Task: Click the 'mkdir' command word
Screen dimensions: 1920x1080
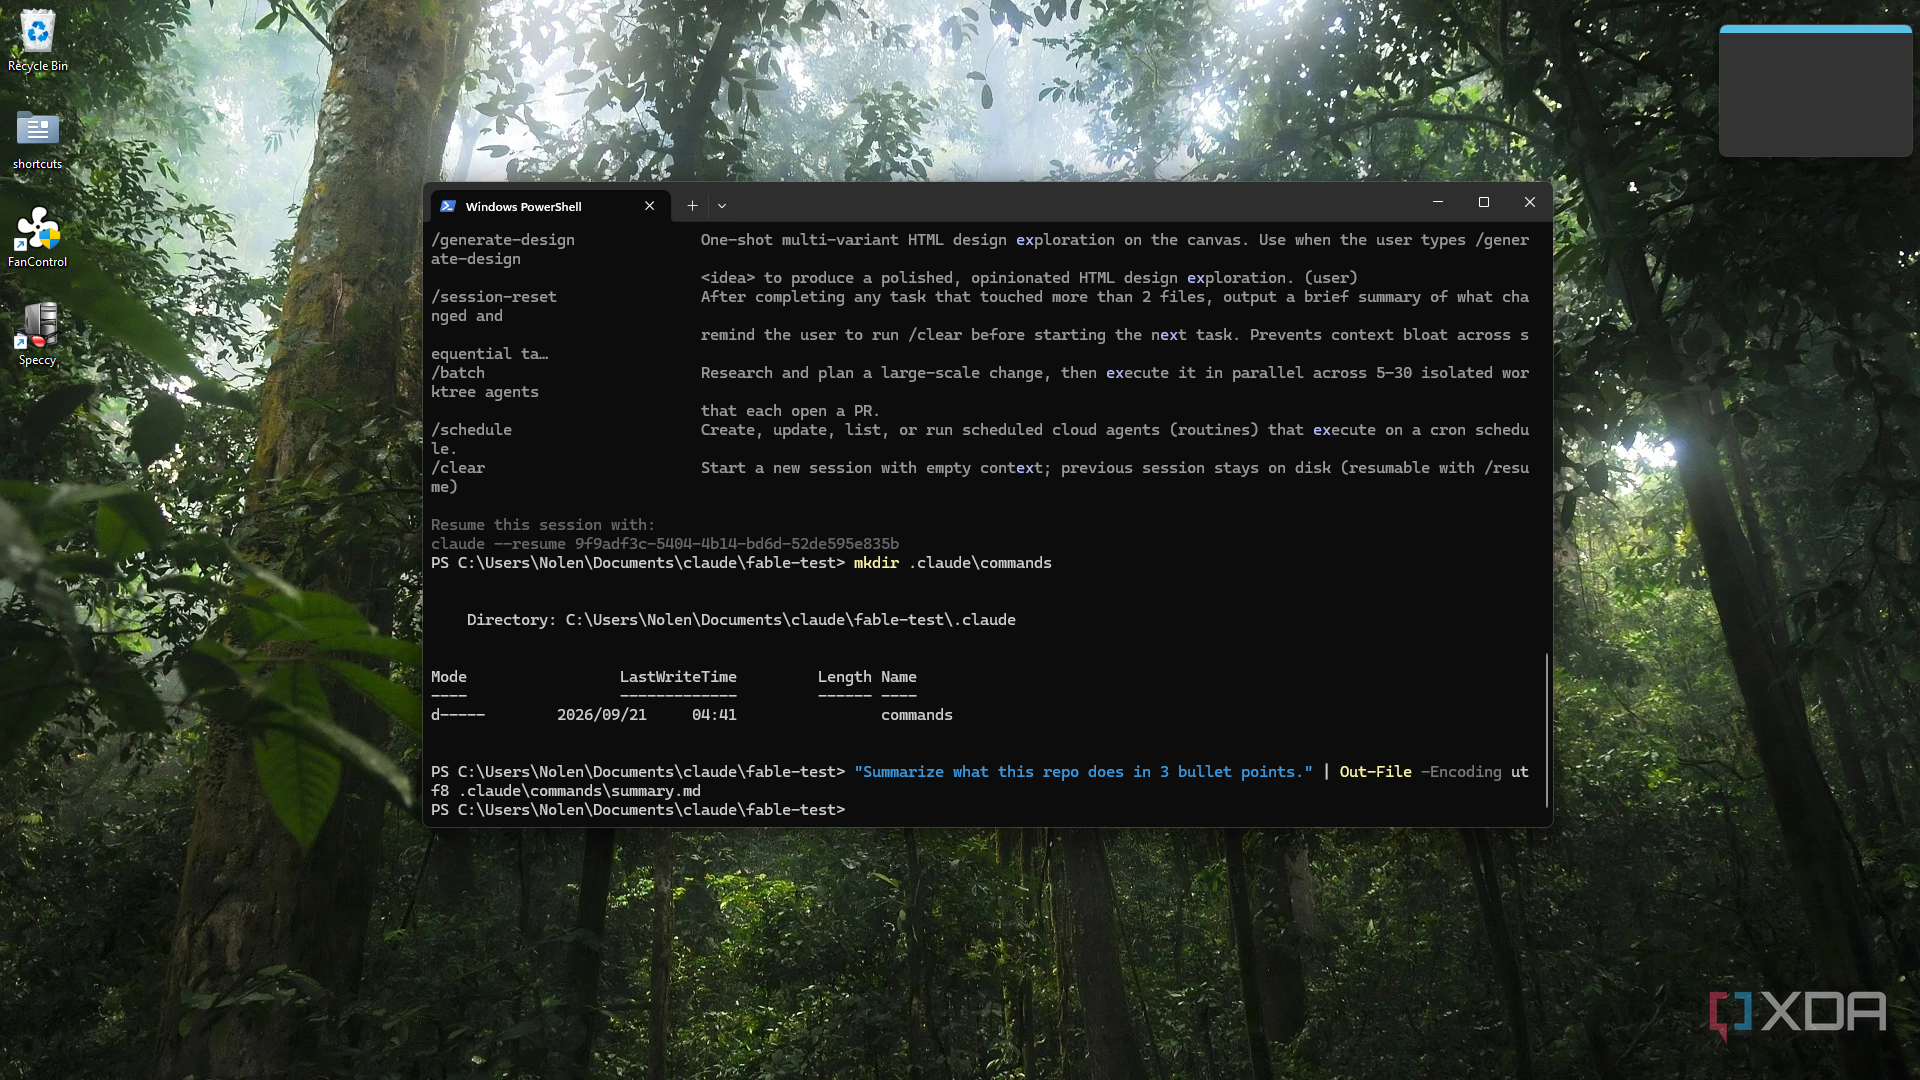Action: 876,563
